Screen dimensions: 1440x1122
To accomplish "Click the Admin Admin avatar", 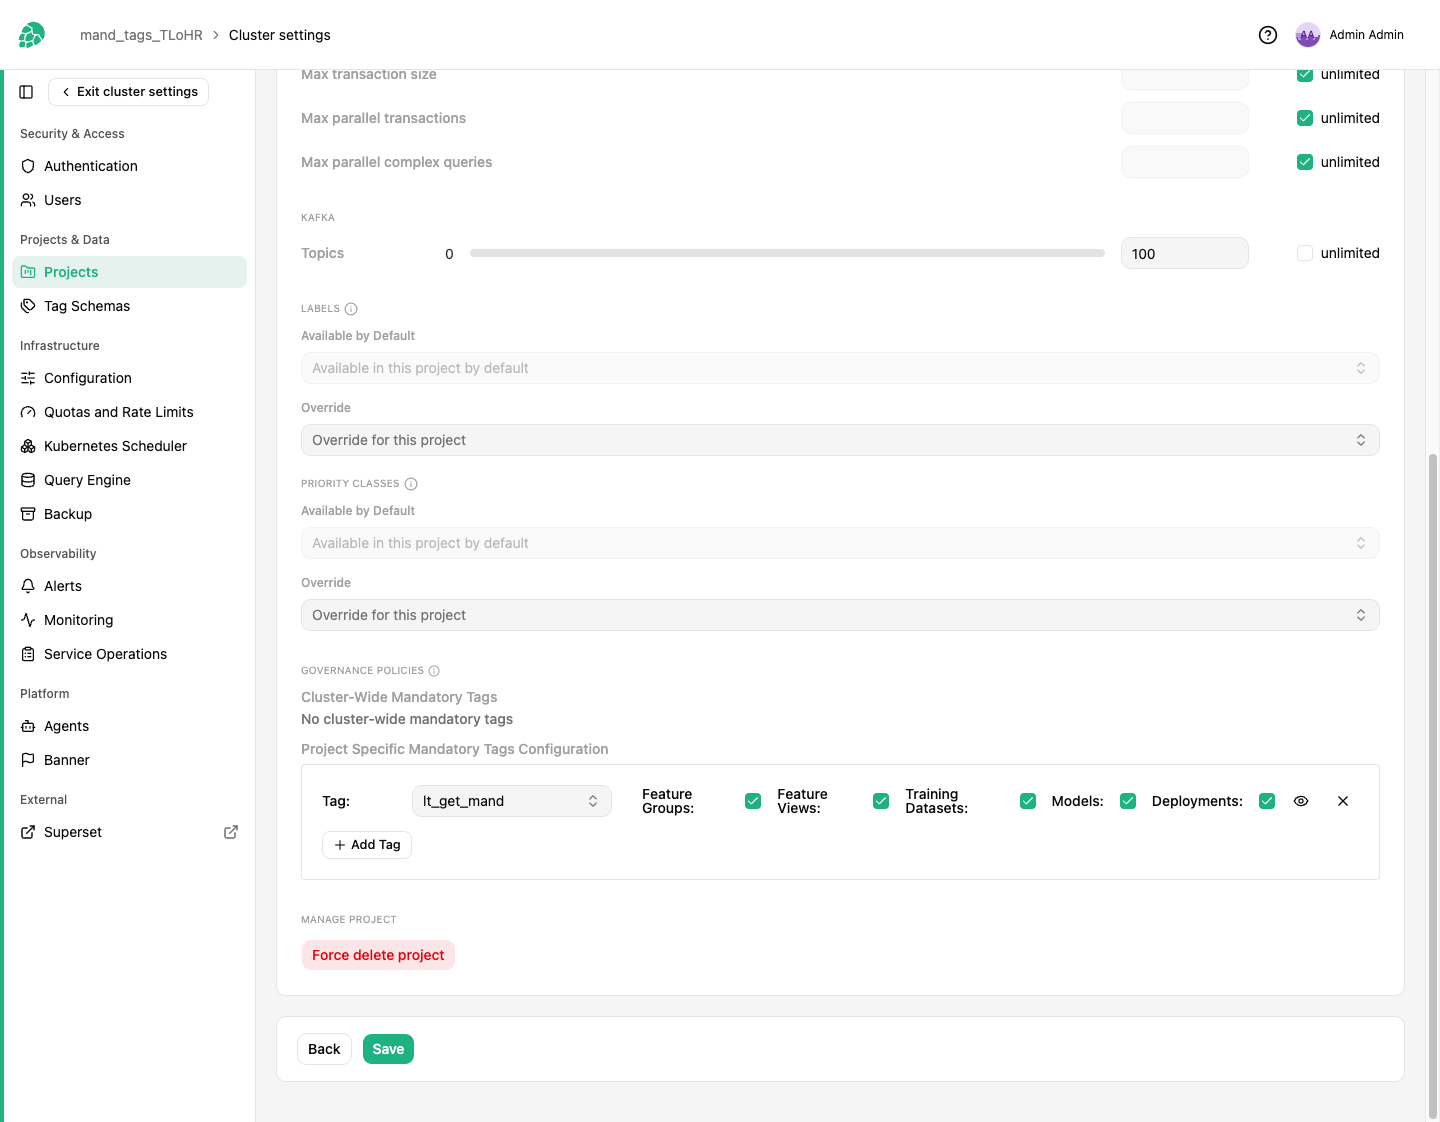I will point(1308,35).
